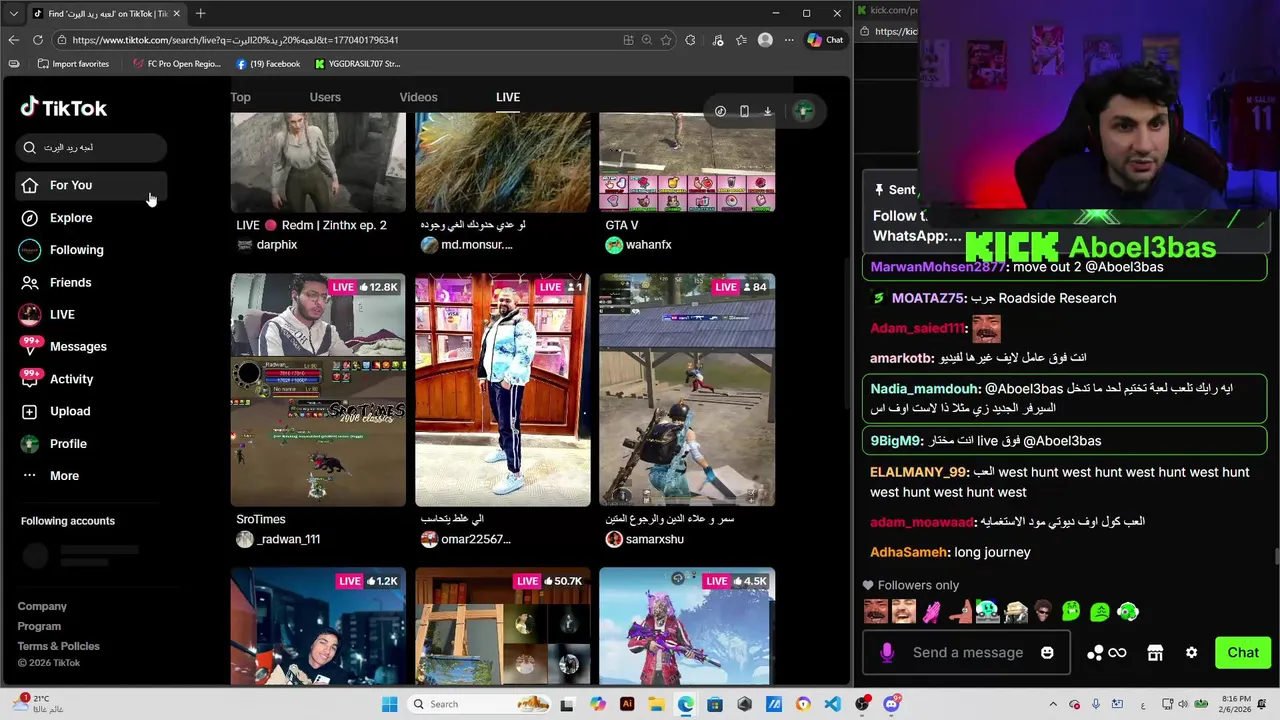The height and width of the screenshot is (720, 1280).
Task: Open the Edge Copilot Chat button
Action: [x=826, y=40]
